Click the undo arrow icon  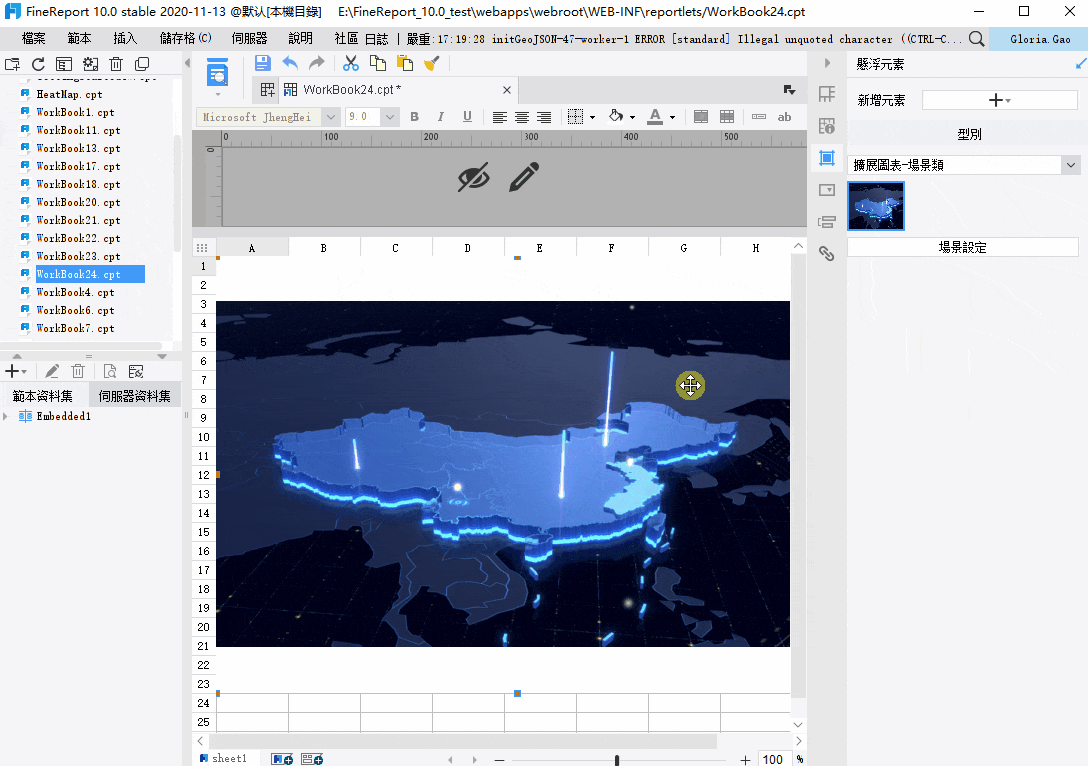pos(290,63)
